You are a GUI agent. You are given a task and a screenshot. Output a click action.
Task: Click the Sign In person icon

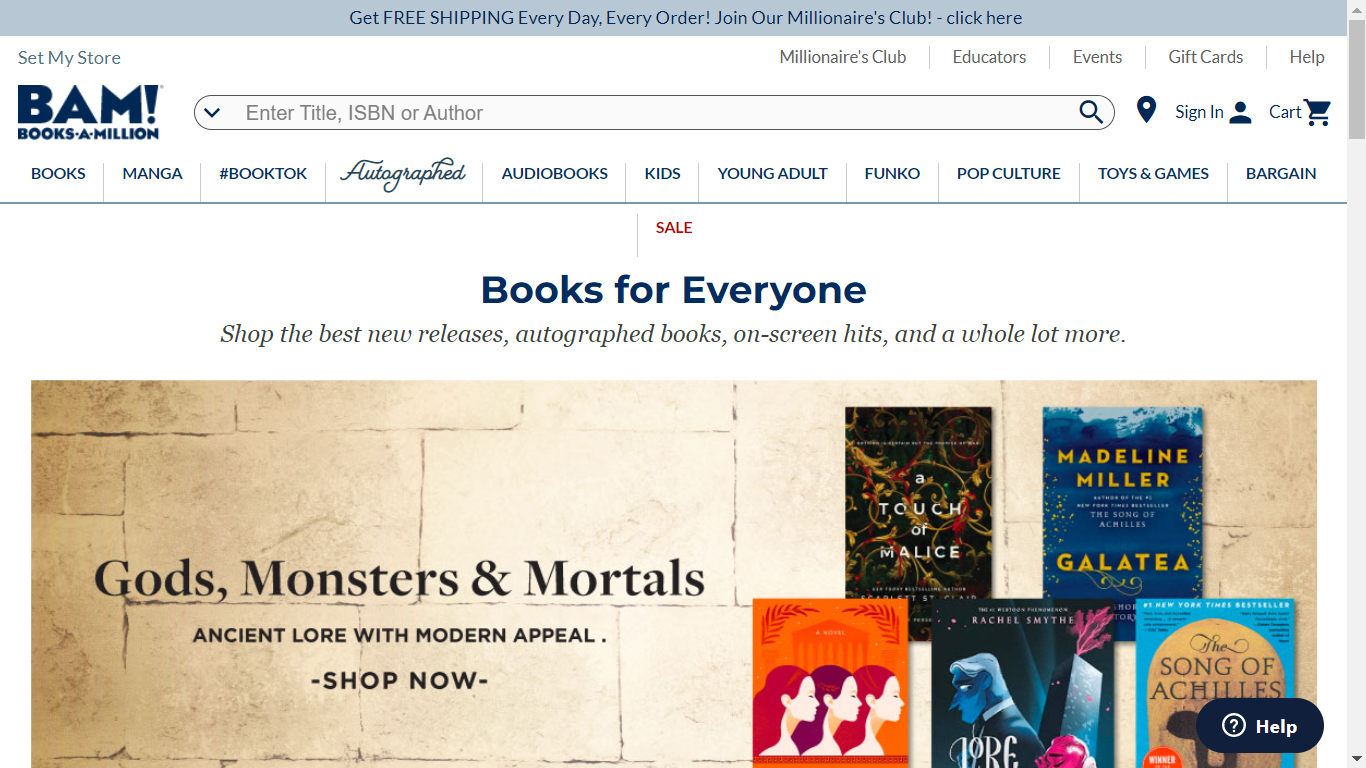point(1240,112)
